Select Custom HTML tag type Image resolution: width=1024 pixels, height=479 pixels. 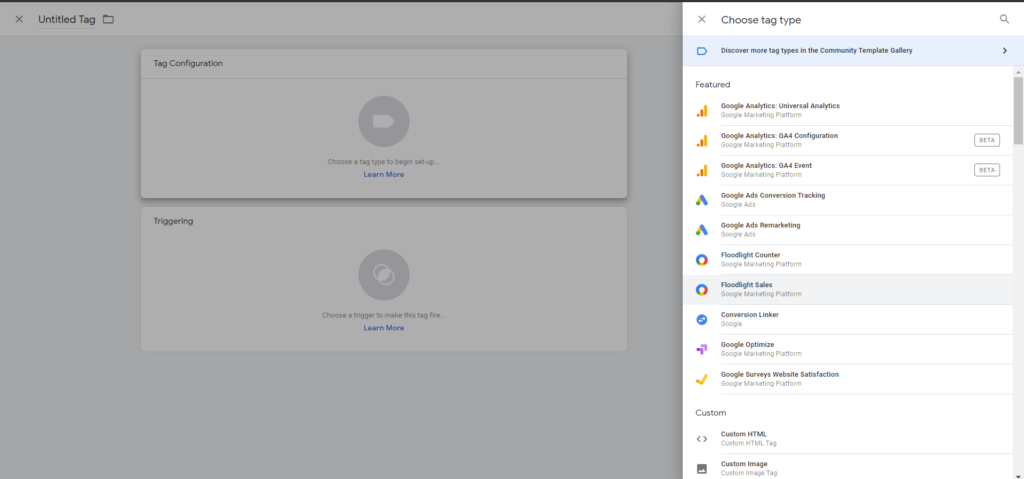(848, 439)
